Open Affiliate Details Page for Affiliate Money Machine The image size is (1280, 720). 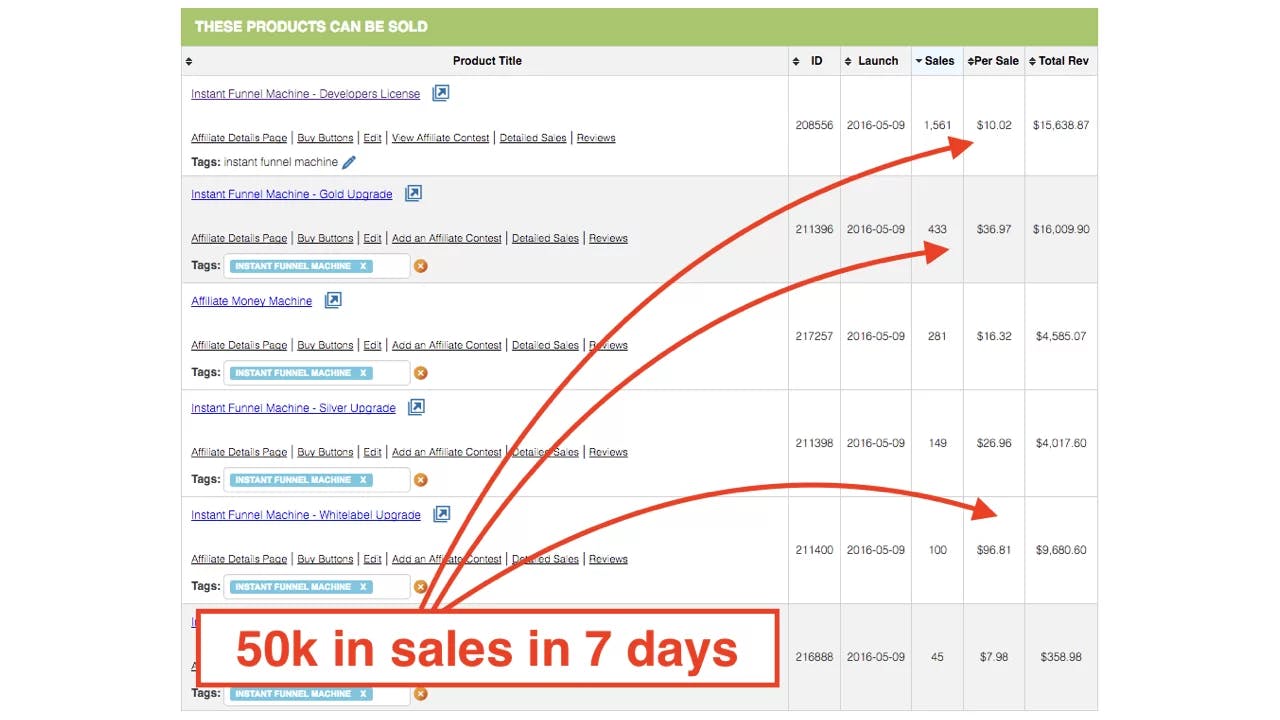(239, 345)
